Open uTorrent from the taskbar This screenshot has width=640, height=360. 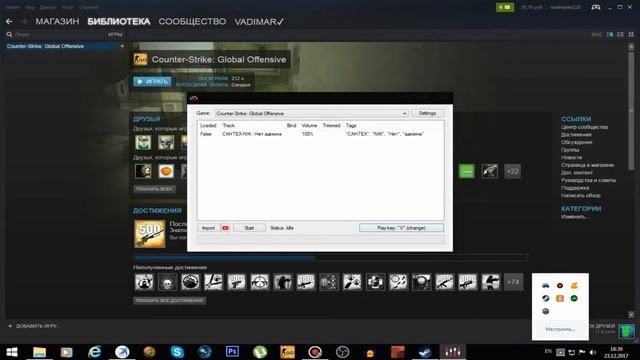(x=260, y=352)
